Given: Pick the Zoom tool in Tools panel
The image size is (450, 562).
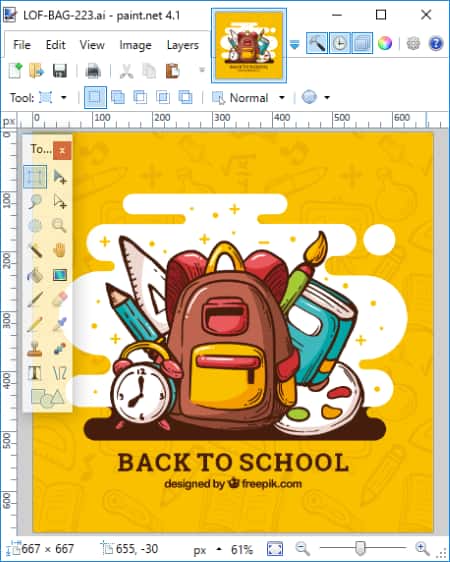Looking at the screenshot, I should click(x=59, y=226).
